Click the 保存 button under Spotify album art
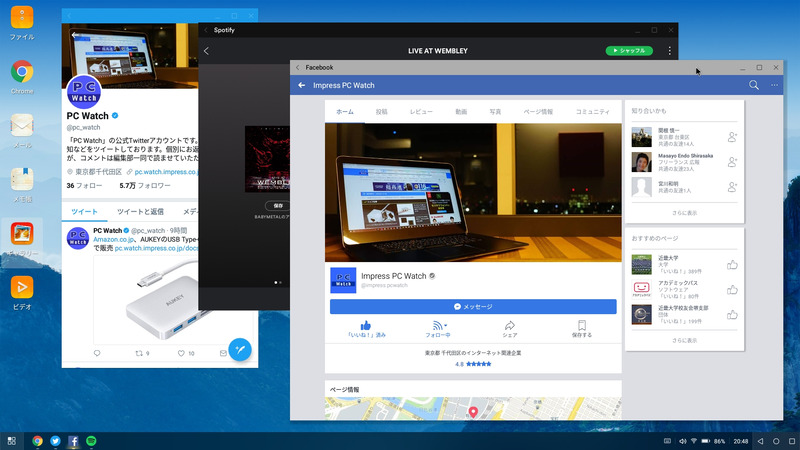 [278, 206]
